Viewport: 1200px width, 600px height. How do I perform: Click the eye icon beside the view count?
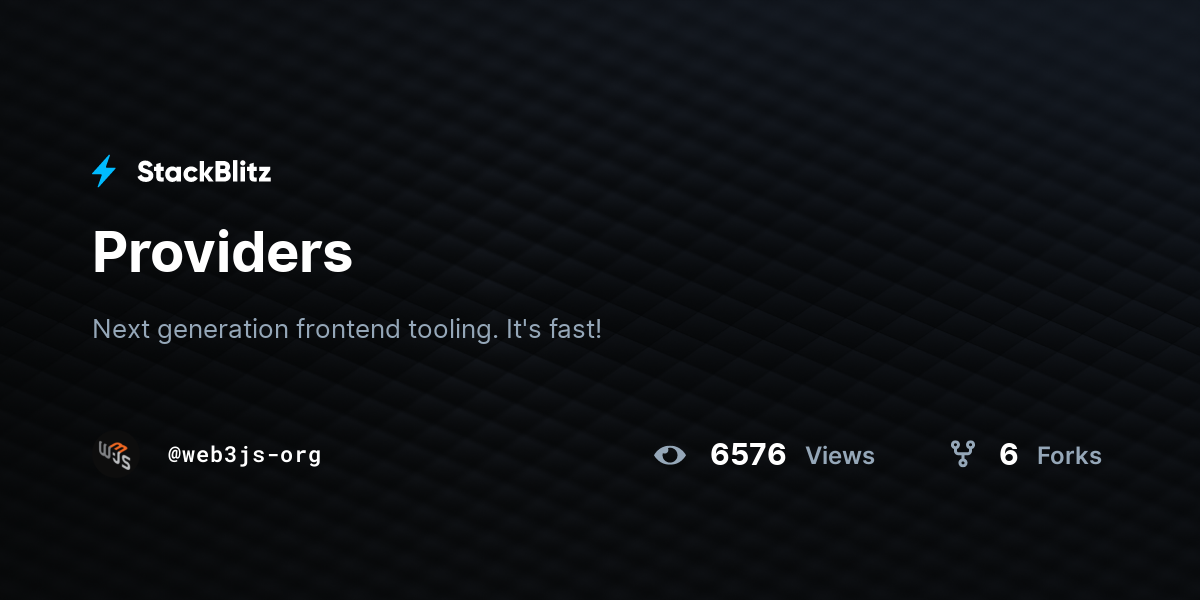670,456
